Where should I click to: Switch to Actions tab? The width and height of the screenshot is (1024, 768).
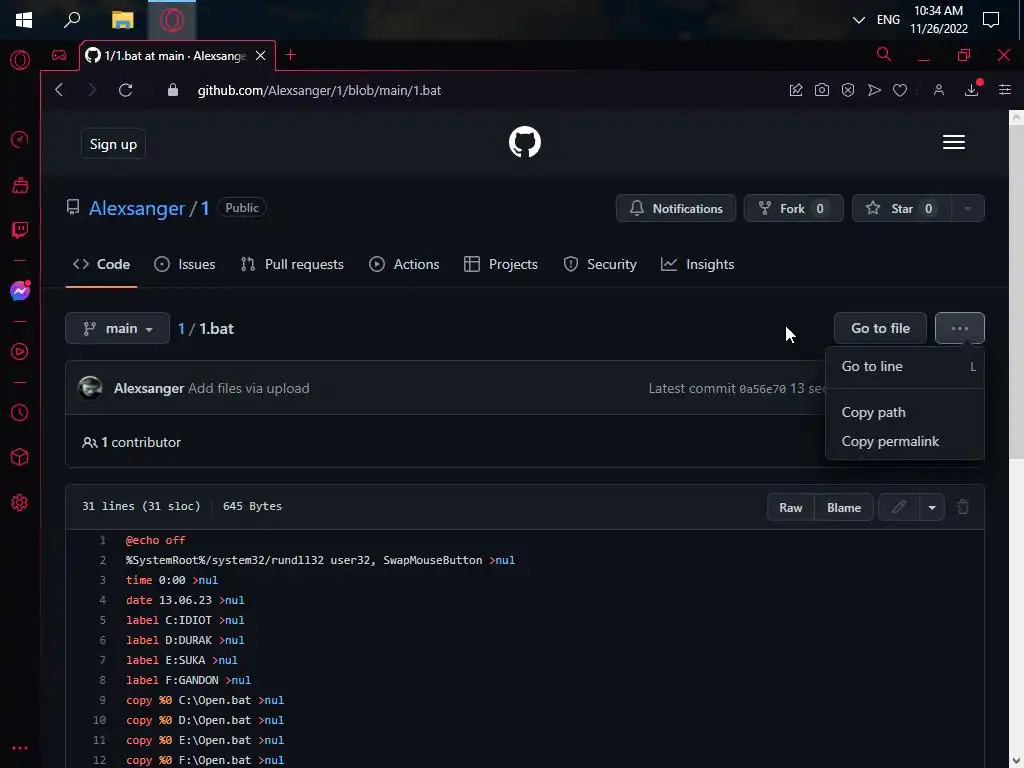[x=404, y=264]
